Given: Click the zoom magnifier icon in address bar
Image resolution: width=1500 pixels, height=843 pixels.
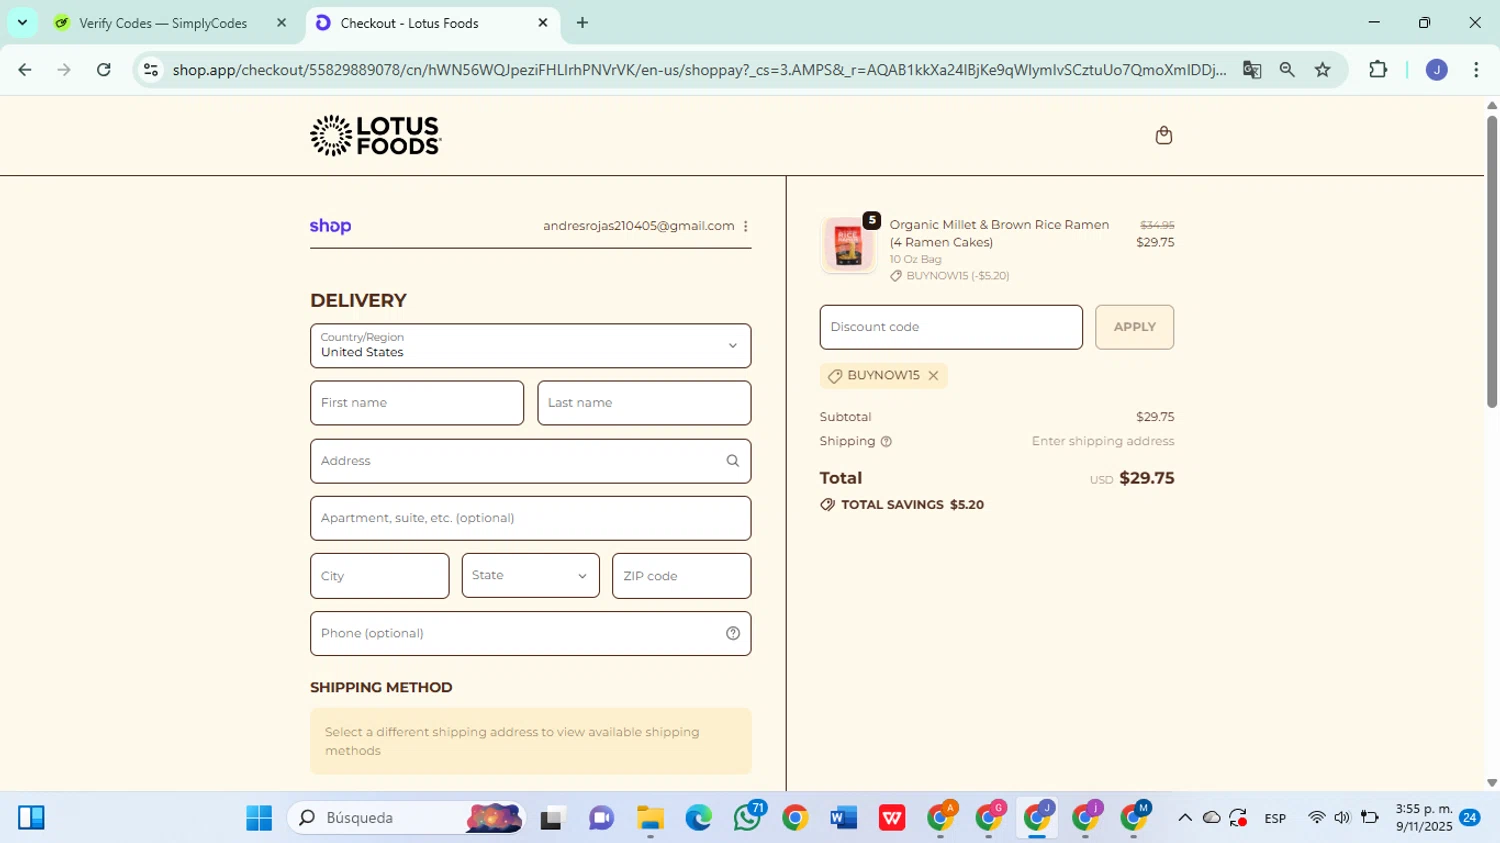Looking at the screenshot, I should tap(1287, 70).
